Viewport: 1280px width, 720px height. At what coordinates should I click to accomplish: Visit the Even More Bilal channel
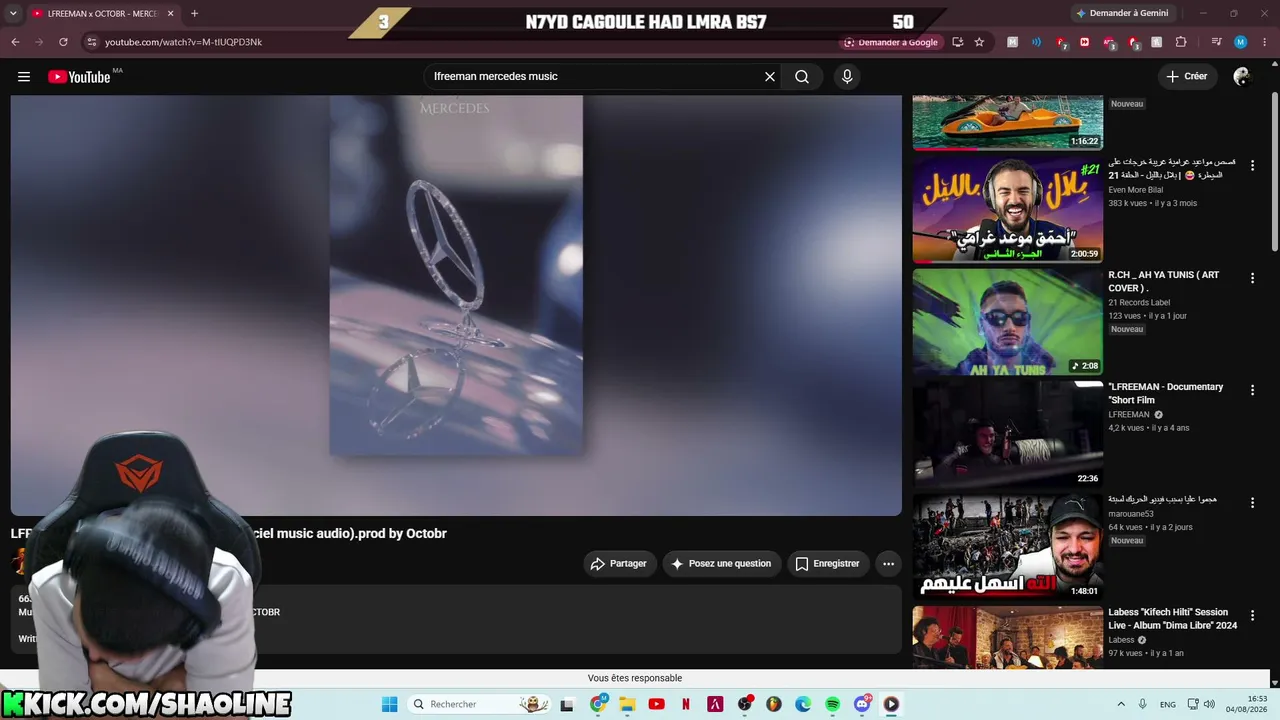point(1136,190)
